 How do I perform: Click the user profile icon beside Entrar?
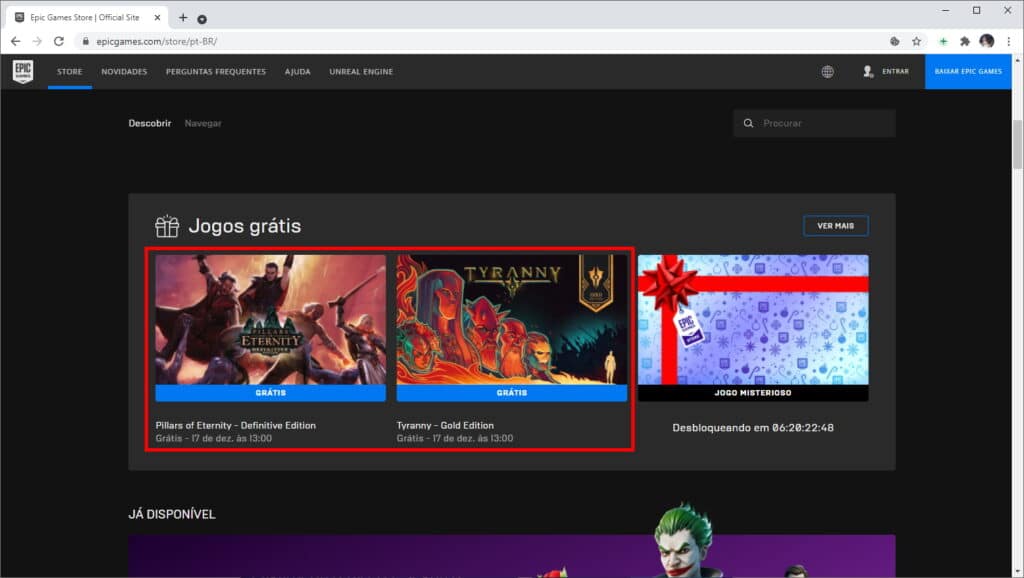(868, 71)
